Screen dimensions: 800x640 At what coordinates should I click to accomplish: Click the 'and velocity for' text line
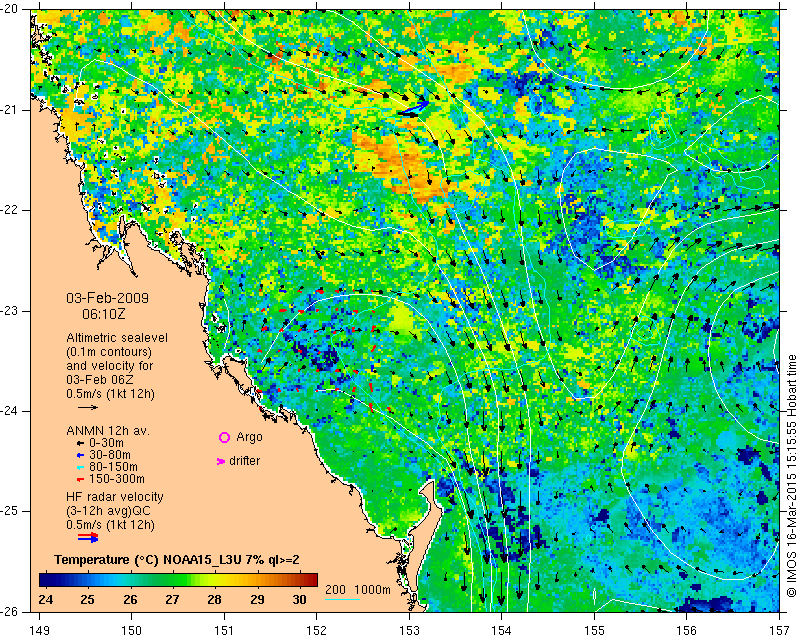click(x=110, y=366)
